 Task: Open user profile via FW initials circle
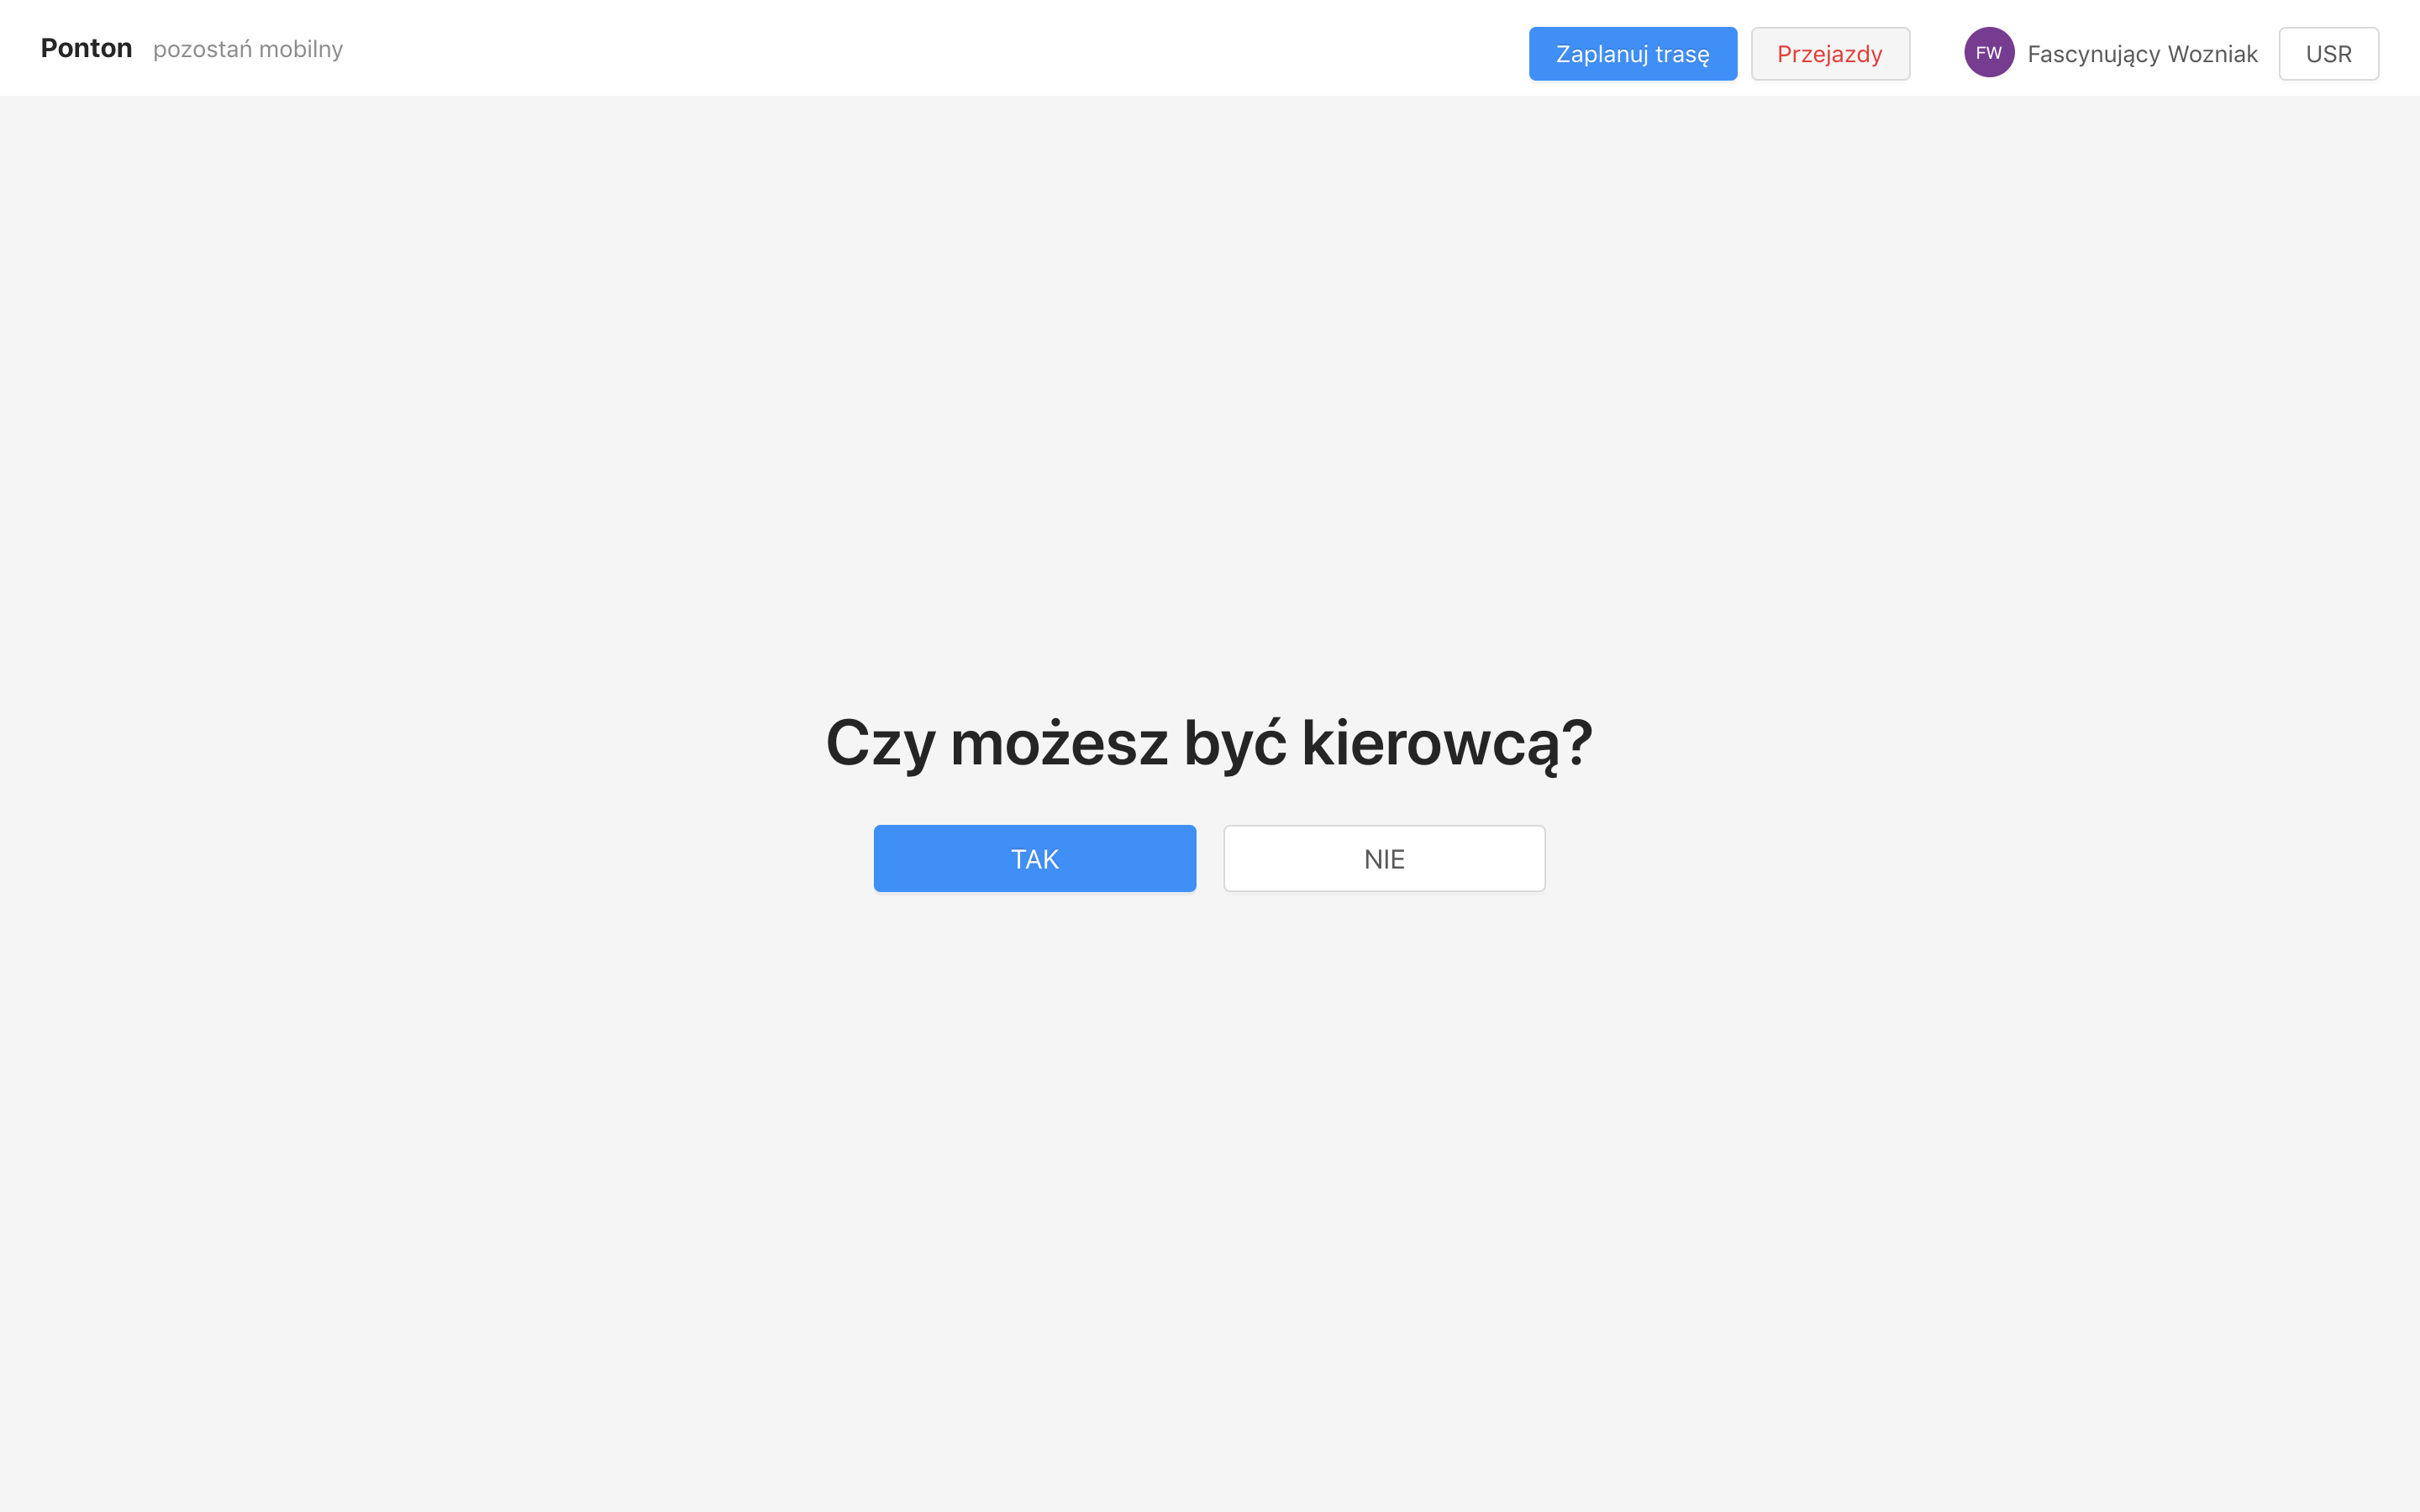click(1988, 53)
